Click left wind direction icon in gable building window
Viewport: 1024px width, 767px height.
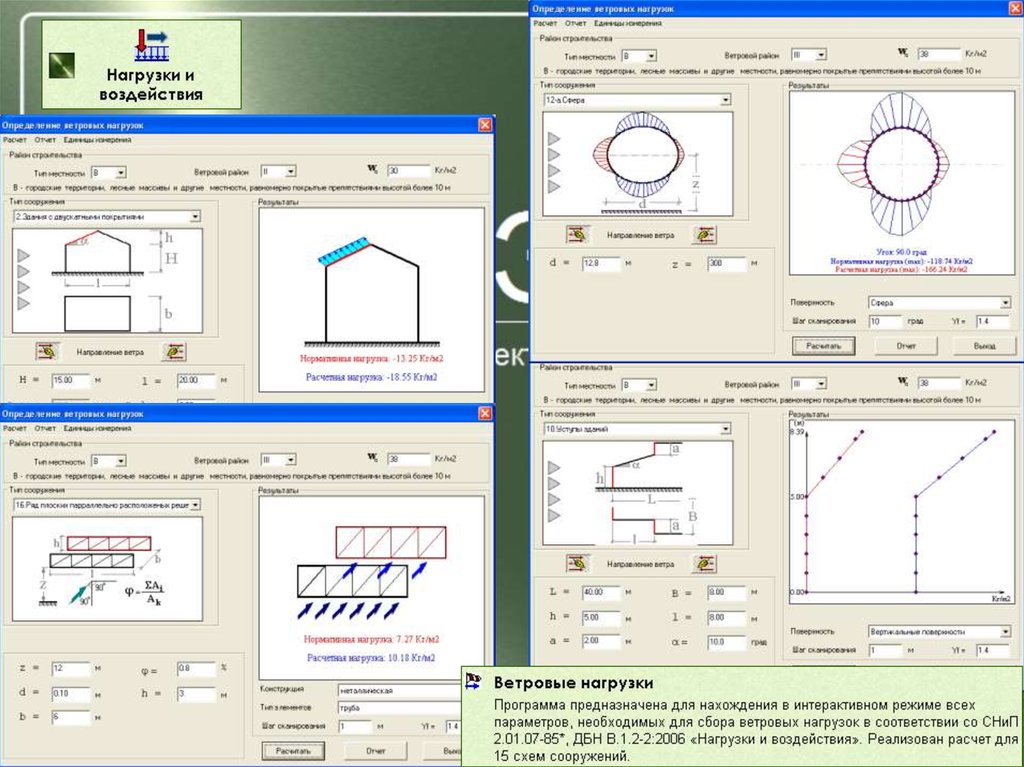(45, 351)
